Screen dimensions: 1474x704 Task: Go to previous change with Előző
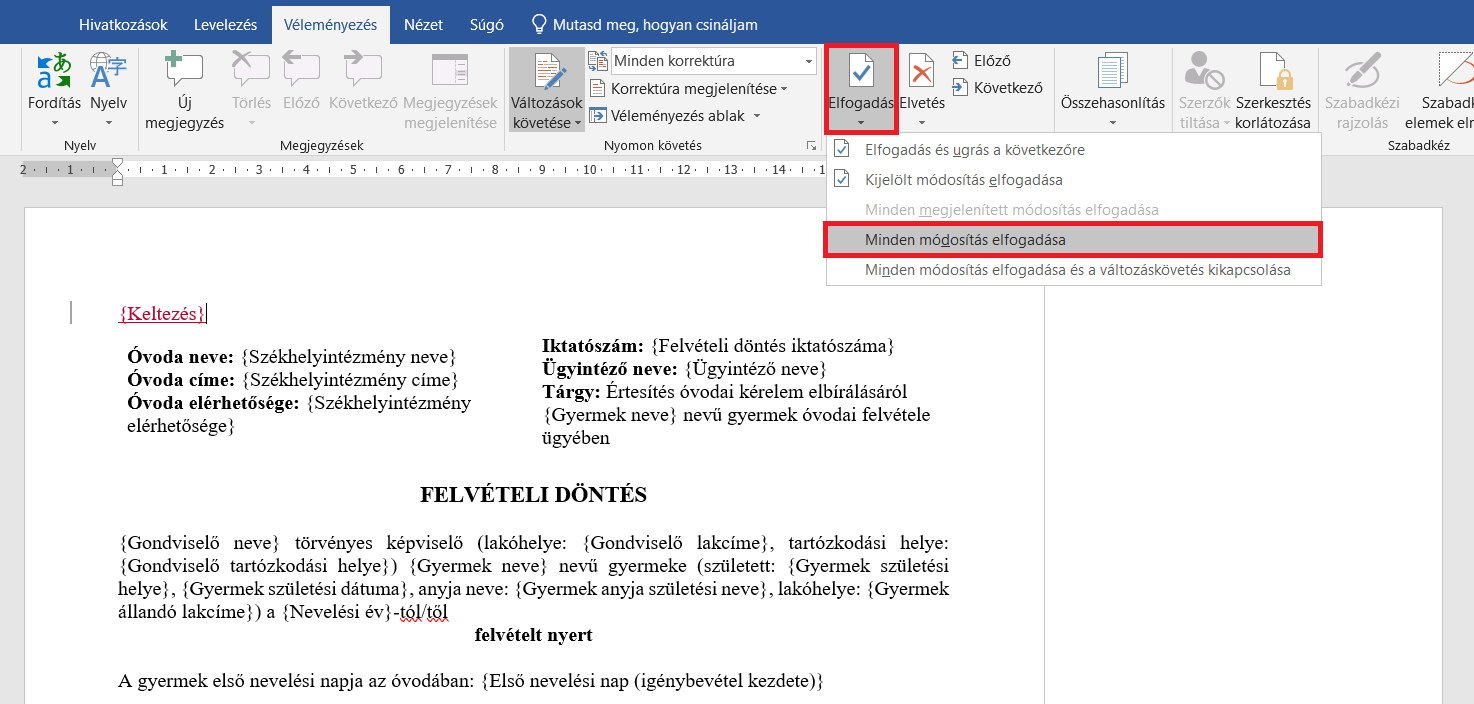click(980, 61)
